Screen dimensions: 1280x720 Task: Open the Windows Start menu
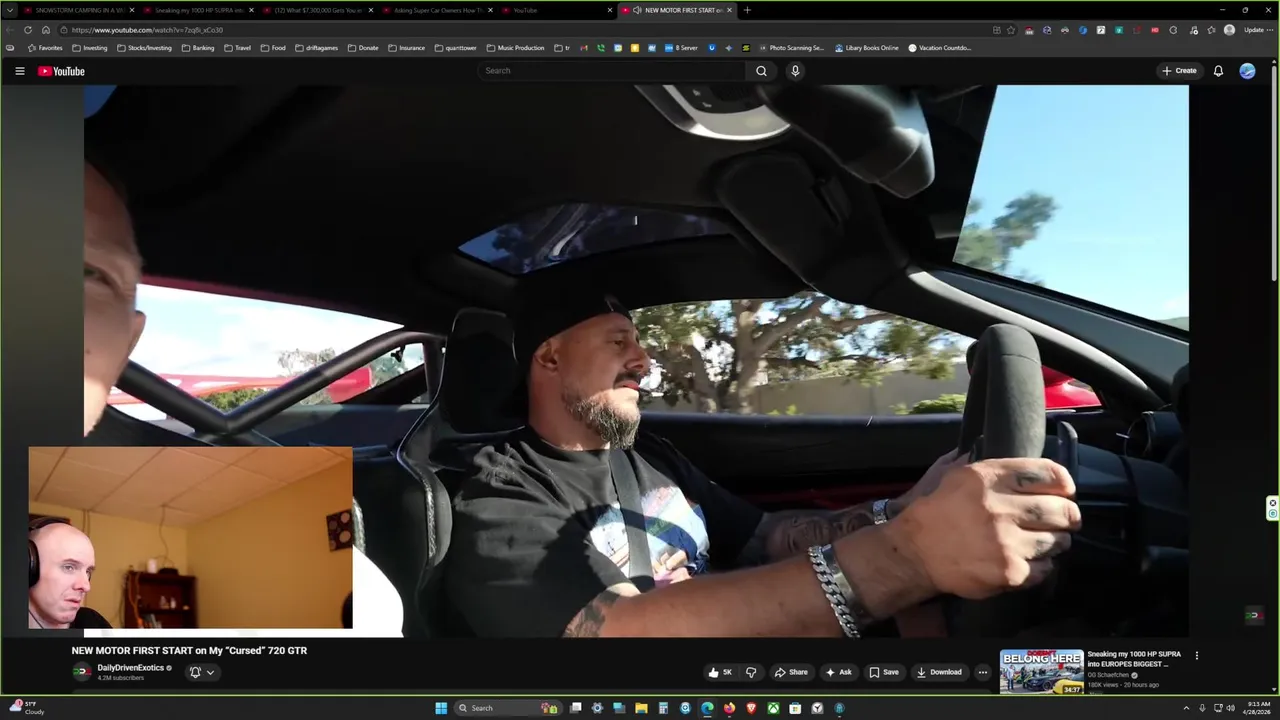(x=441, y=708)
